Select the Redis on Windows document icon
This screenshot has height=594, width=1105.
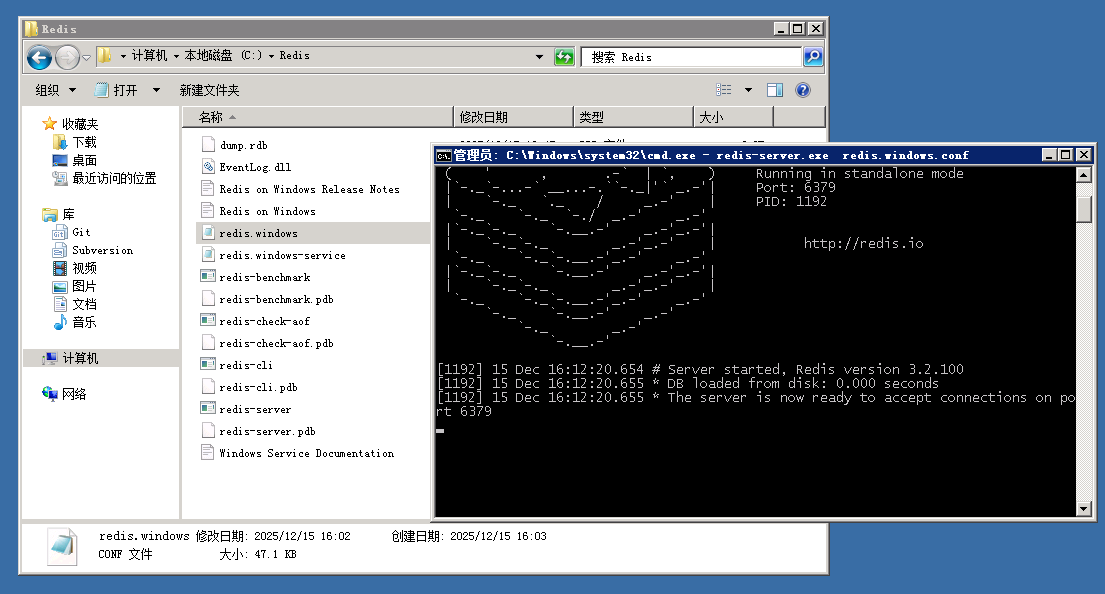[x=208, y=211]
